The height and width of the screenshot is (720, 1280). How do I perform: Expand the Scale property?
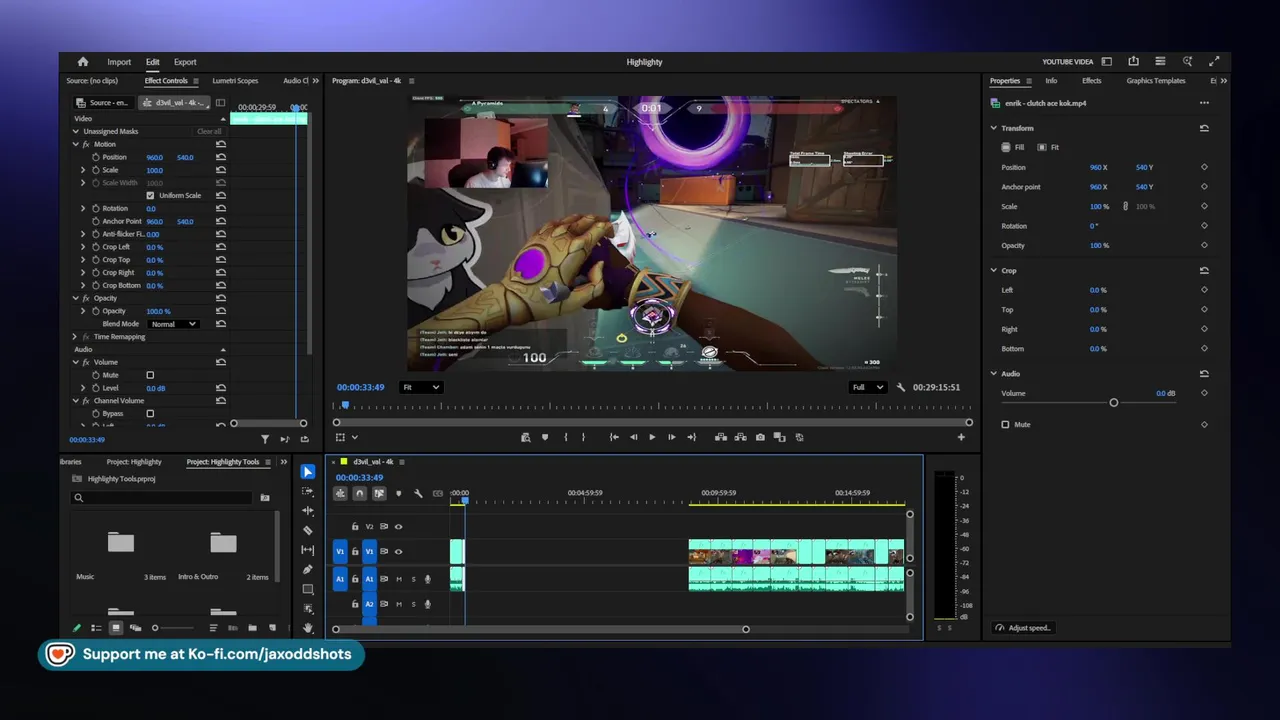[83, 170]
